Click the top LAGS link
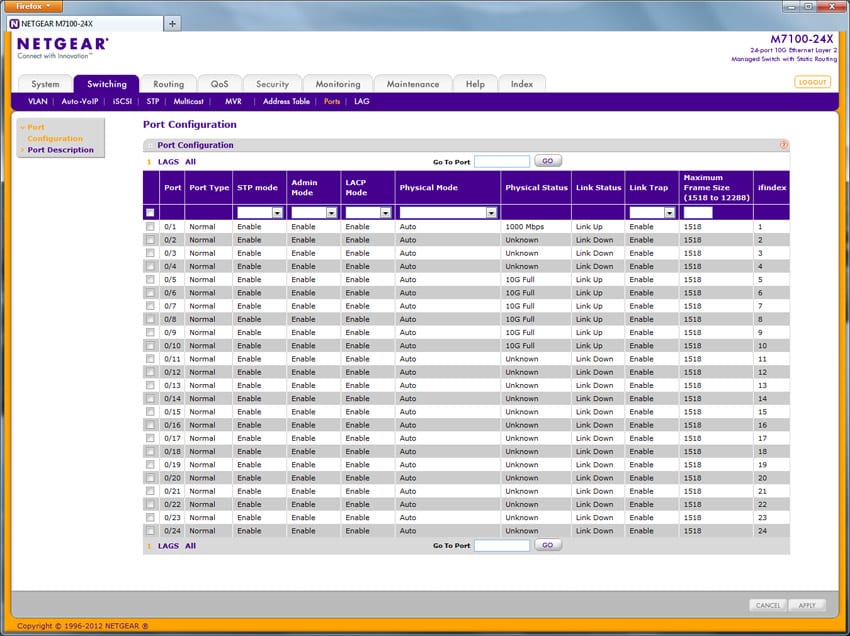850x636 pixels. 168,162
